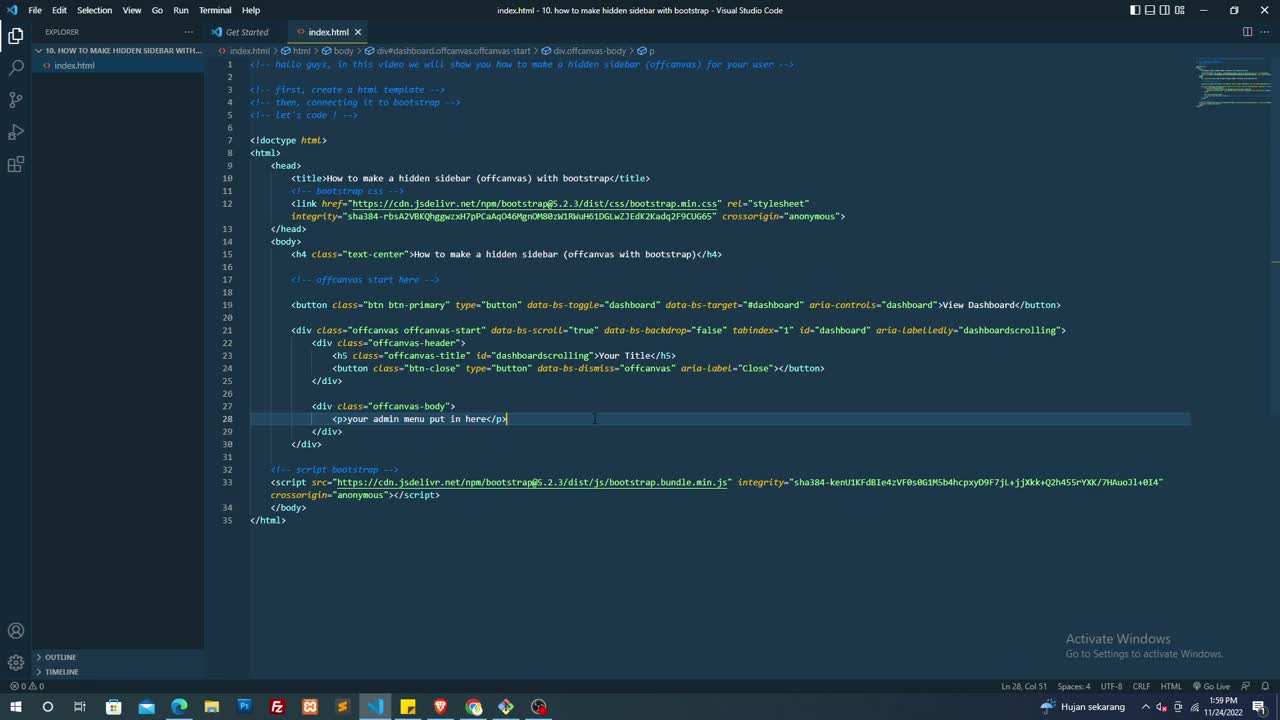Viewport: 1280px width, 720px height.
Task: Open the Search view in activity bar
Action: (x=15, y=68)
